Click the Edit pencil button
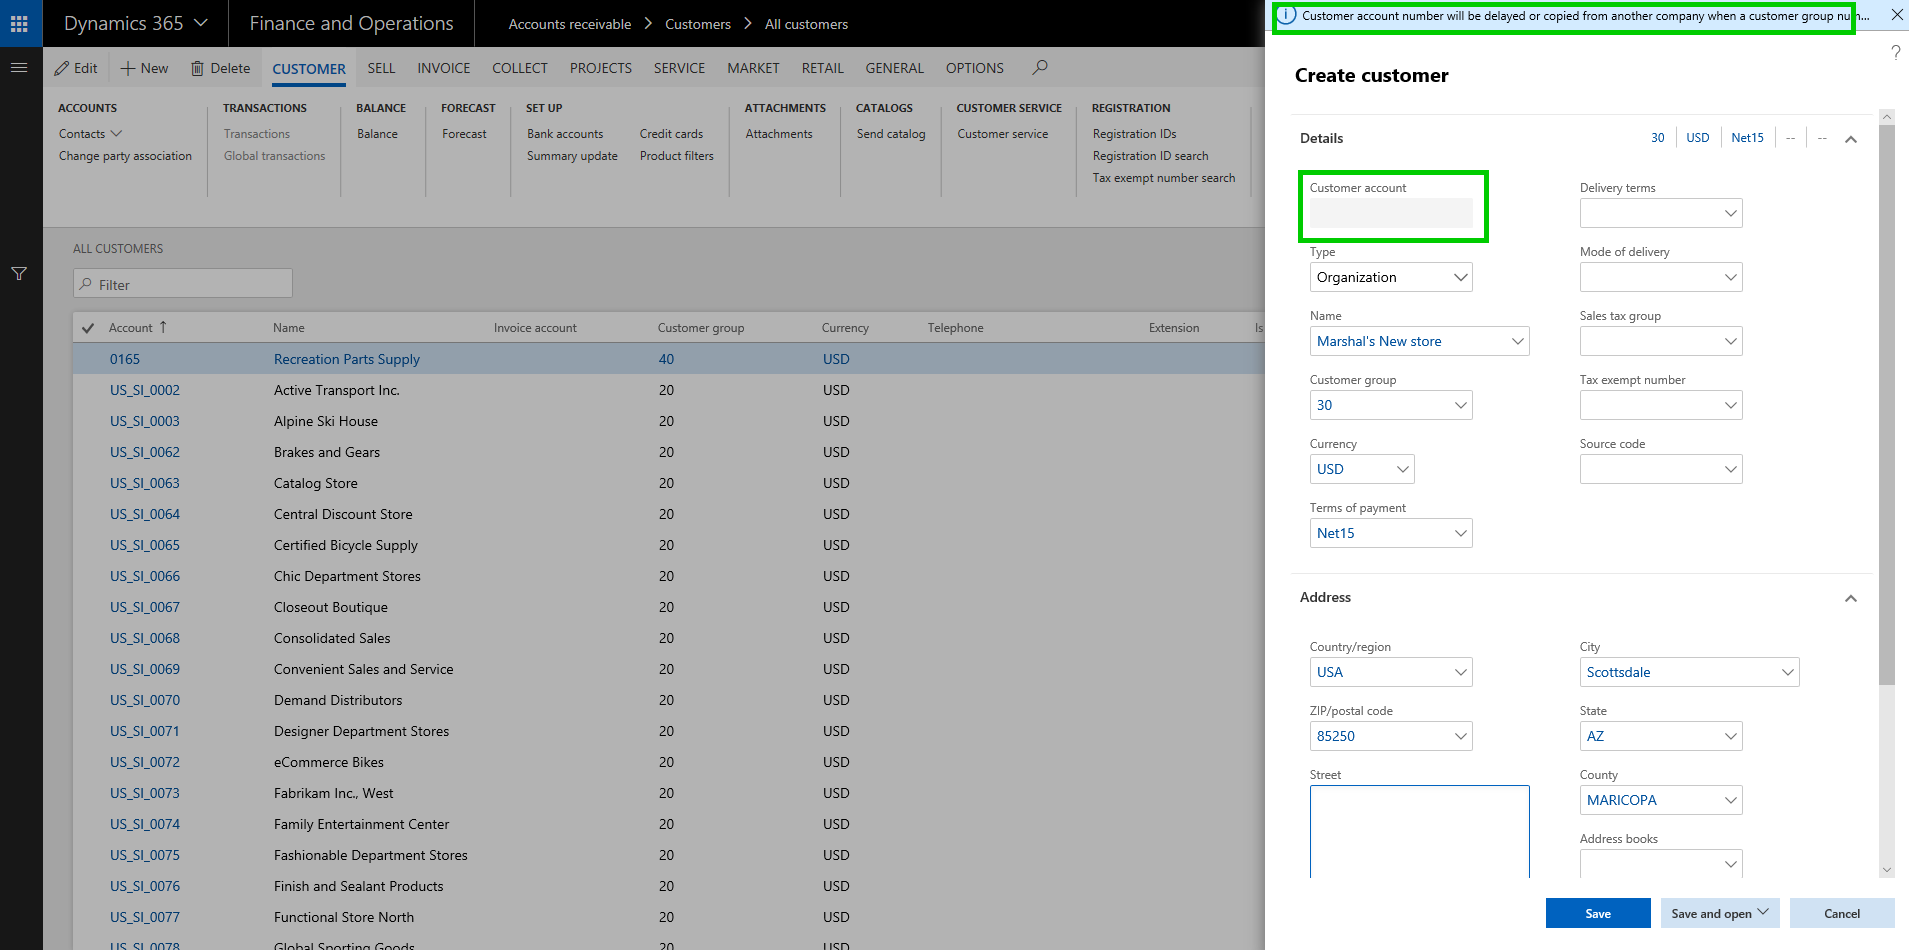The height and width of the screenshot is (950, 1909). click(76, 68)
